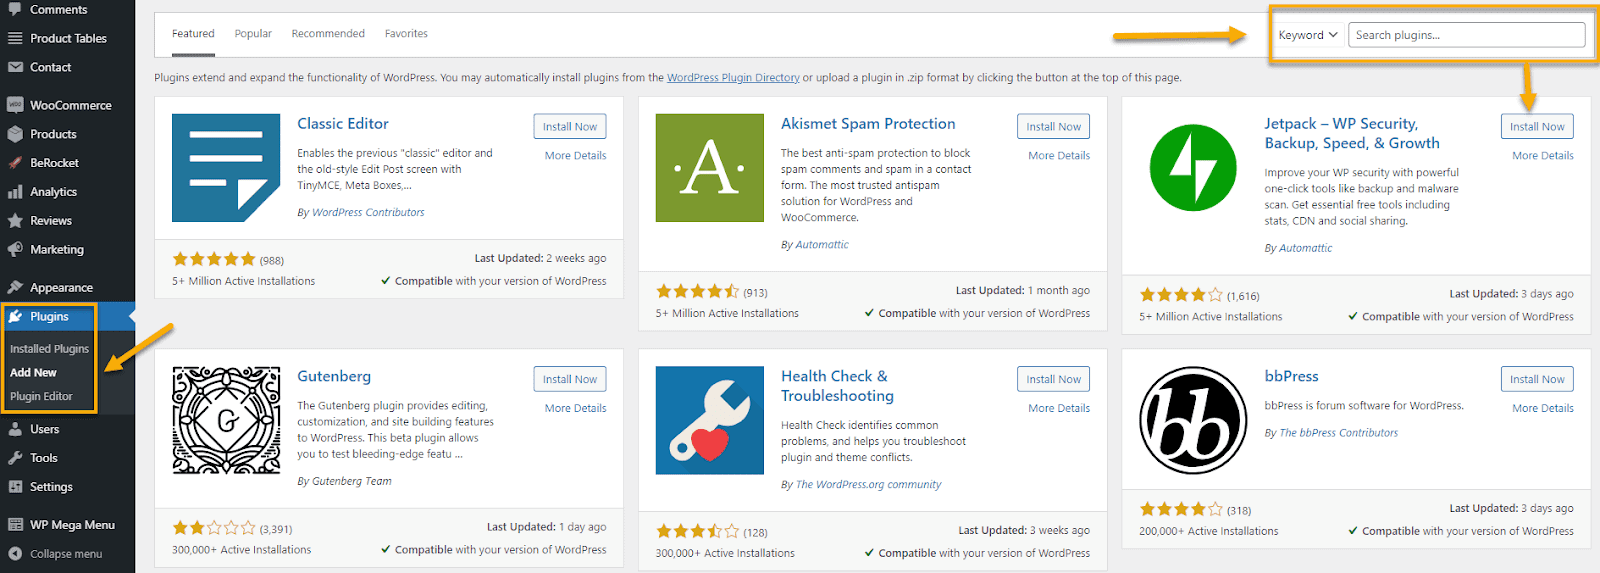Click the WP Mega Menu icon
Viewport: 1600px width, 573px height.
tap(15, 525)
